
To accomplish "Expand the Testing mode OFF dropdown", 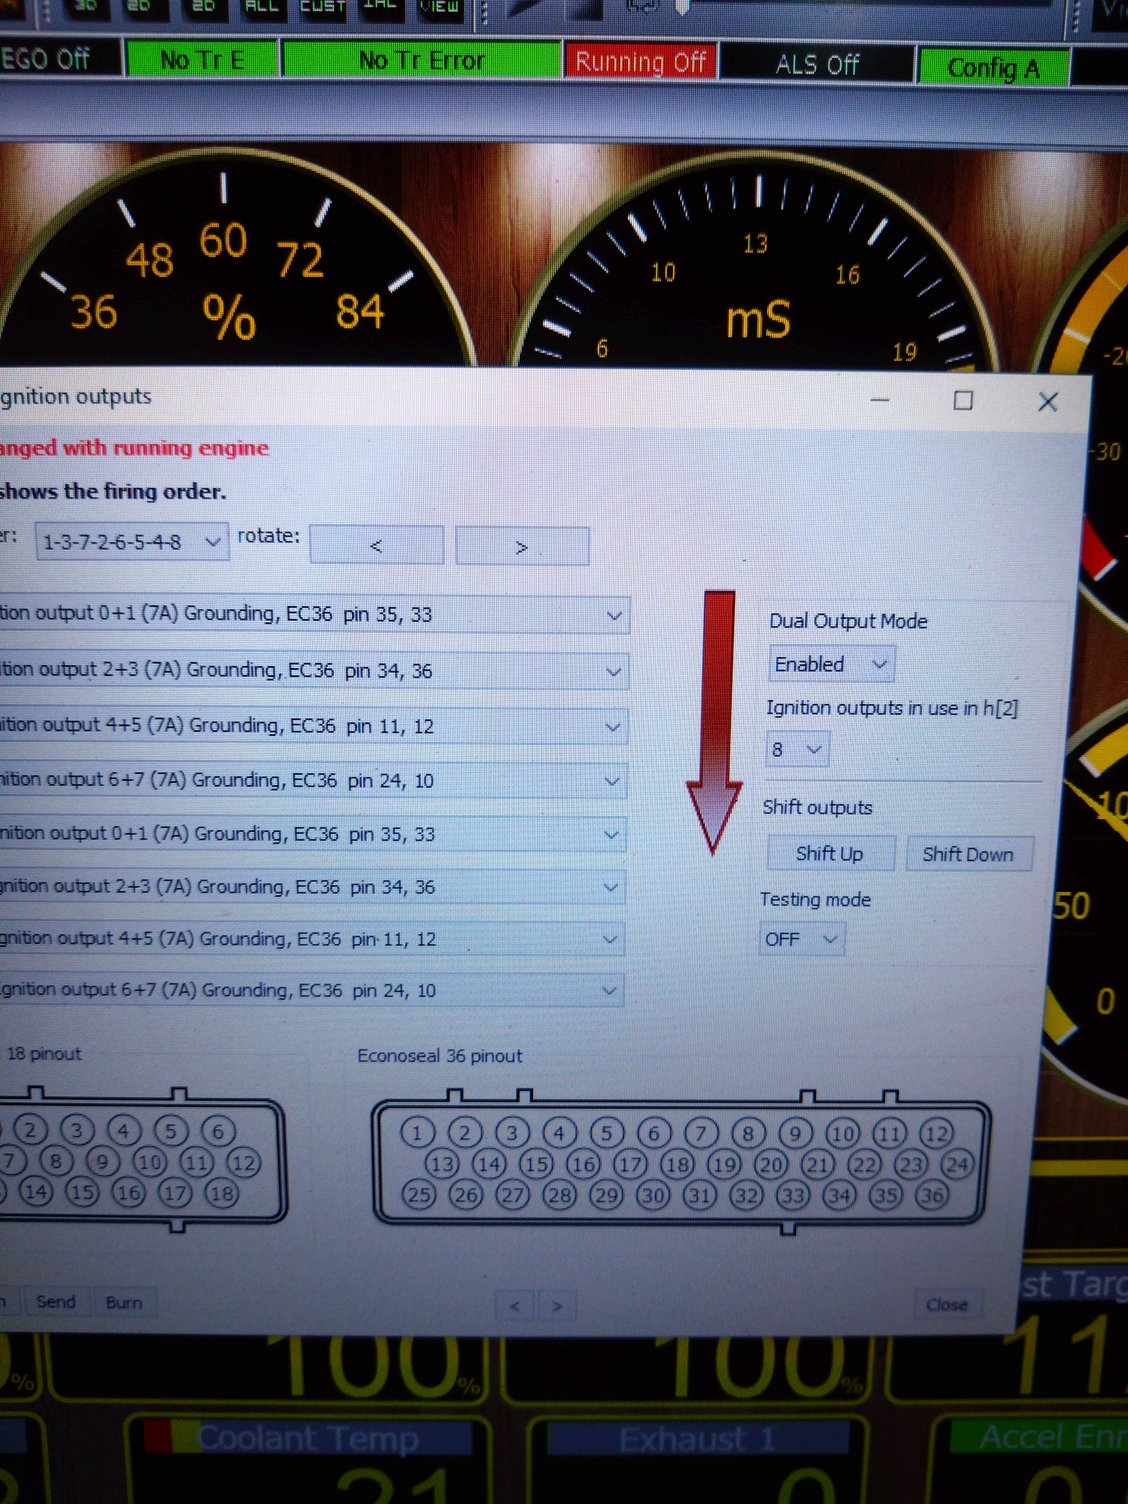I will pos(801,939).
